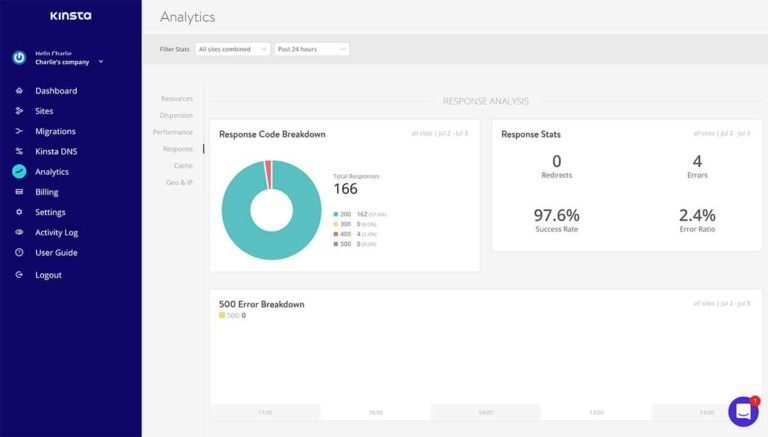The image size is (768, 437).
Task: Click the 4 Errors stat
Action: tap(697, 166)
